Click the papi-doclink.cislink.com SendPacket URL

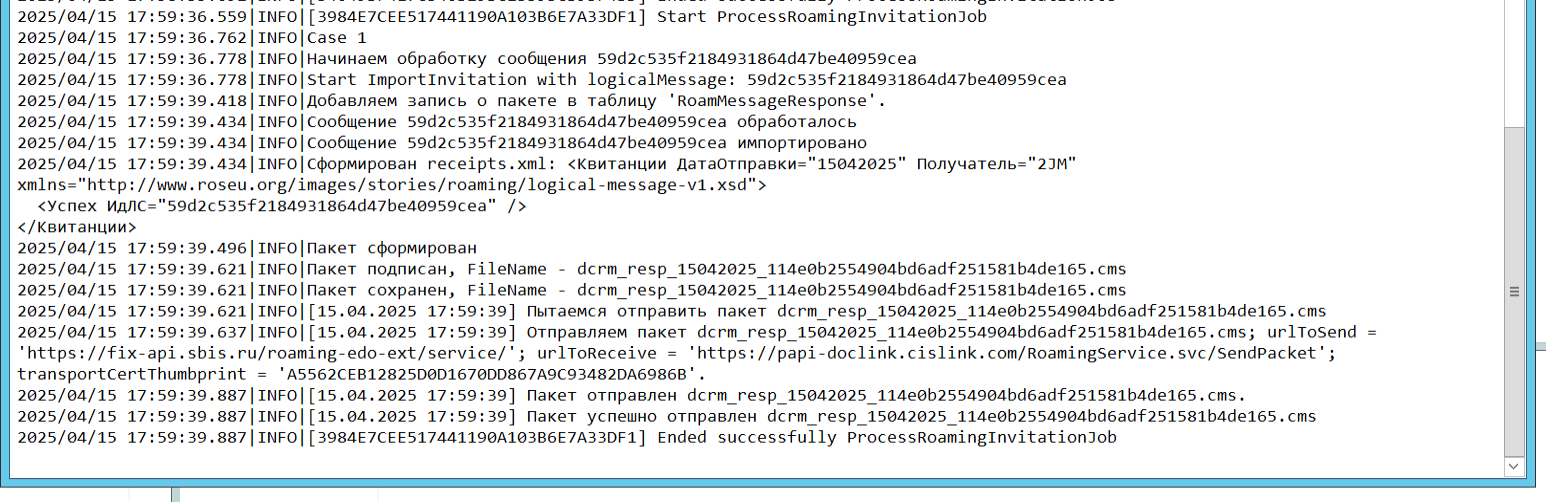click(1010, 353)
